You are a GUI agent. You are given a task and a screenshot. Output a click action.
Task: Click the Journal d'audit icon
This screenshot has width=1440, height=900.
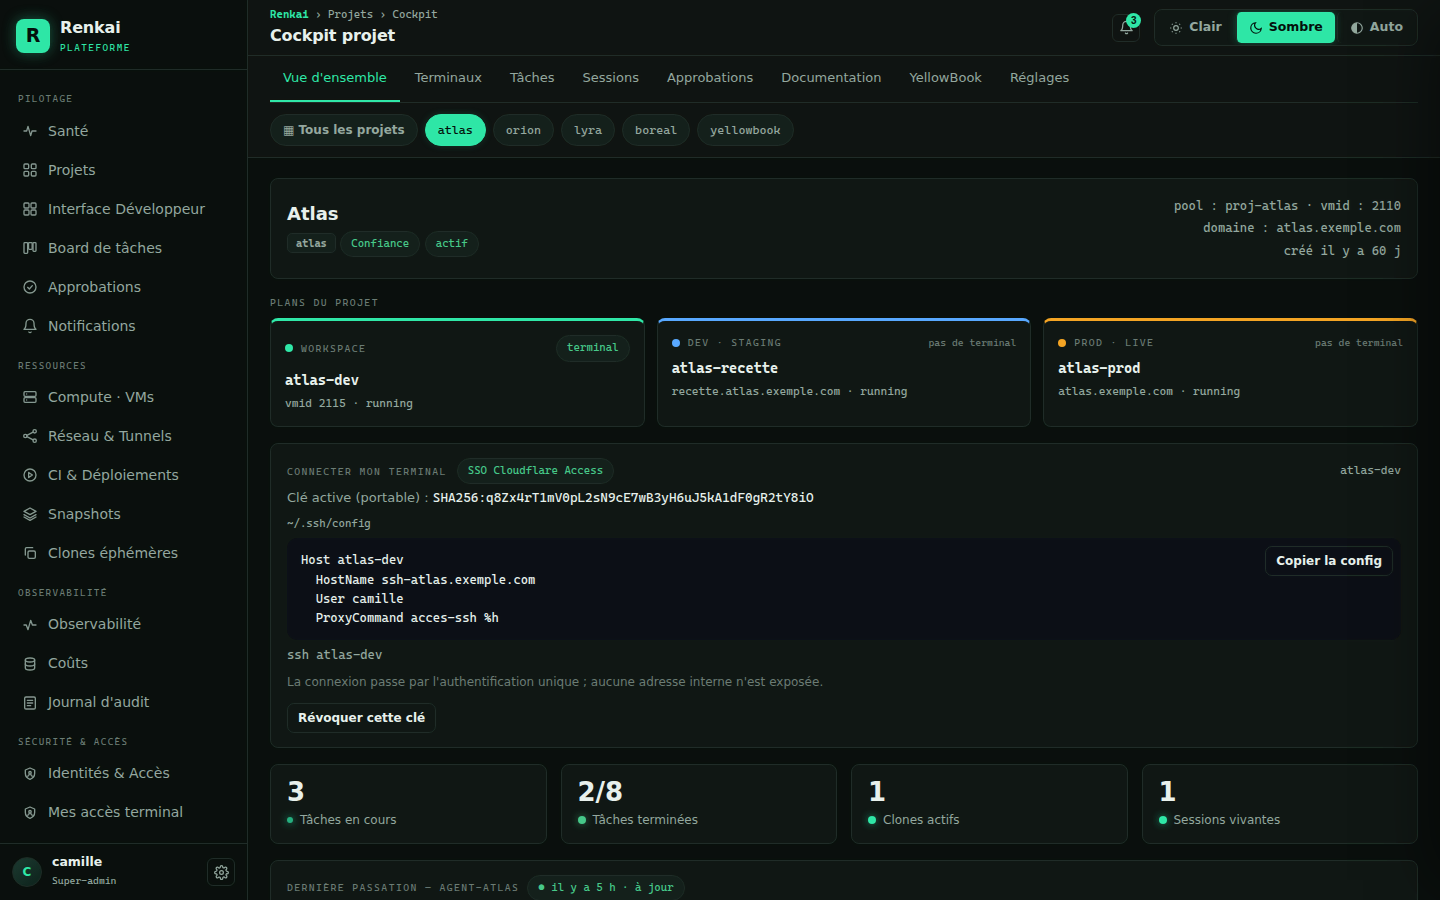pyautogui.click(x=30, y=702)
